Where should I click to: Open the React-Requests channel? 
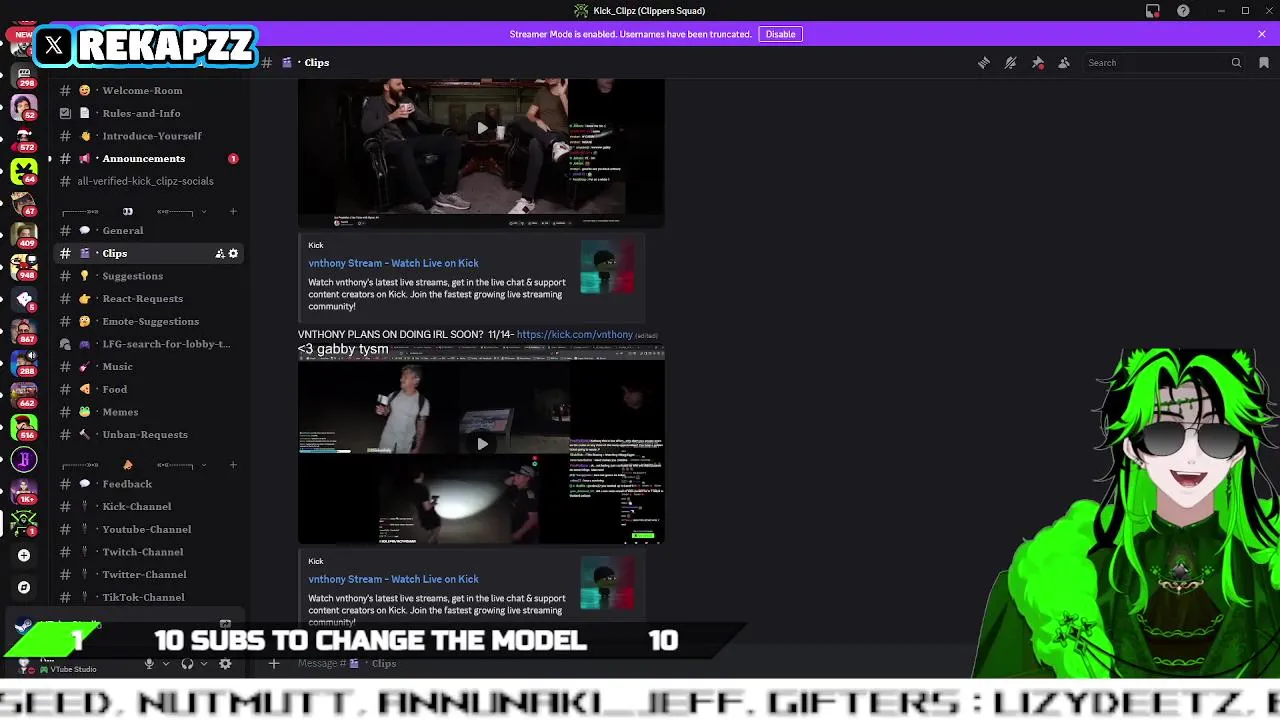click(x=148, y=299)
